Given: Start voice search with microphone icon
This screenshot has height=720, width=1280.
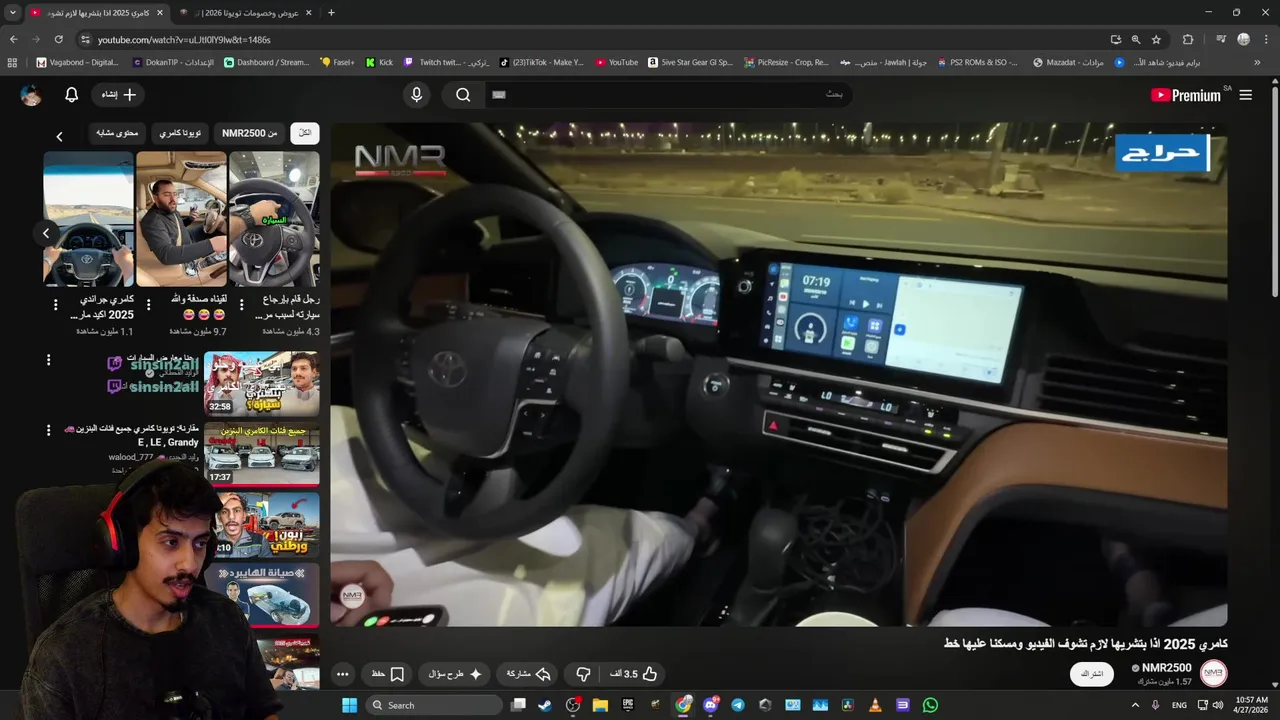Looking at the screenshot, I should tap(417, 94).
